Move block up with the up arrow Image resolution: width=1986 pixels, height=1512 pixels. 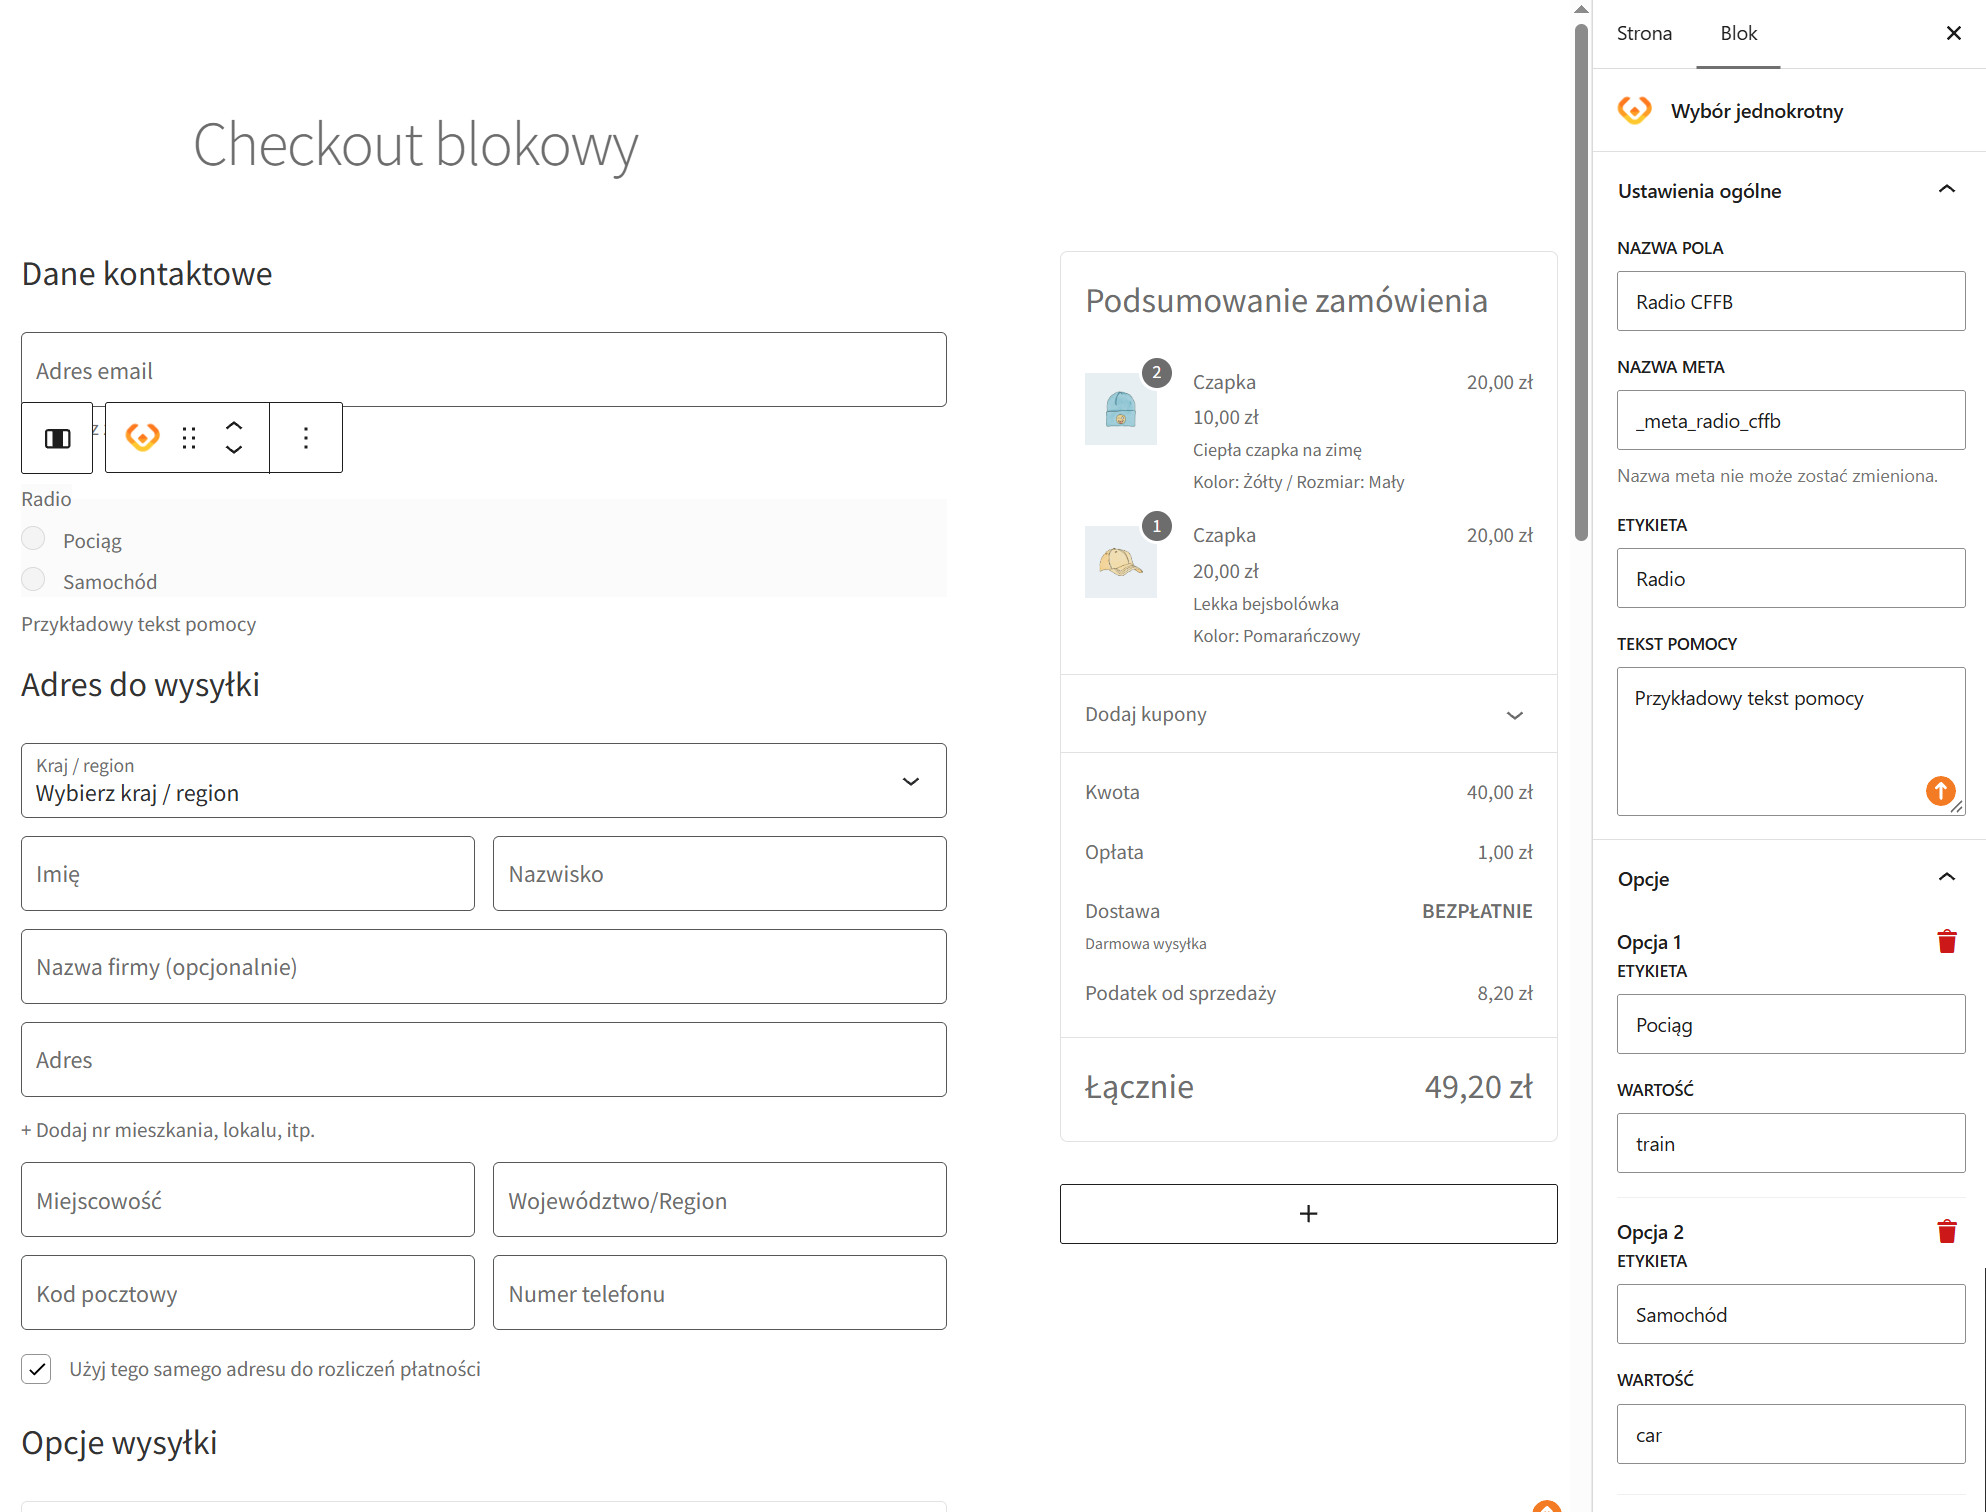(234, 426)
